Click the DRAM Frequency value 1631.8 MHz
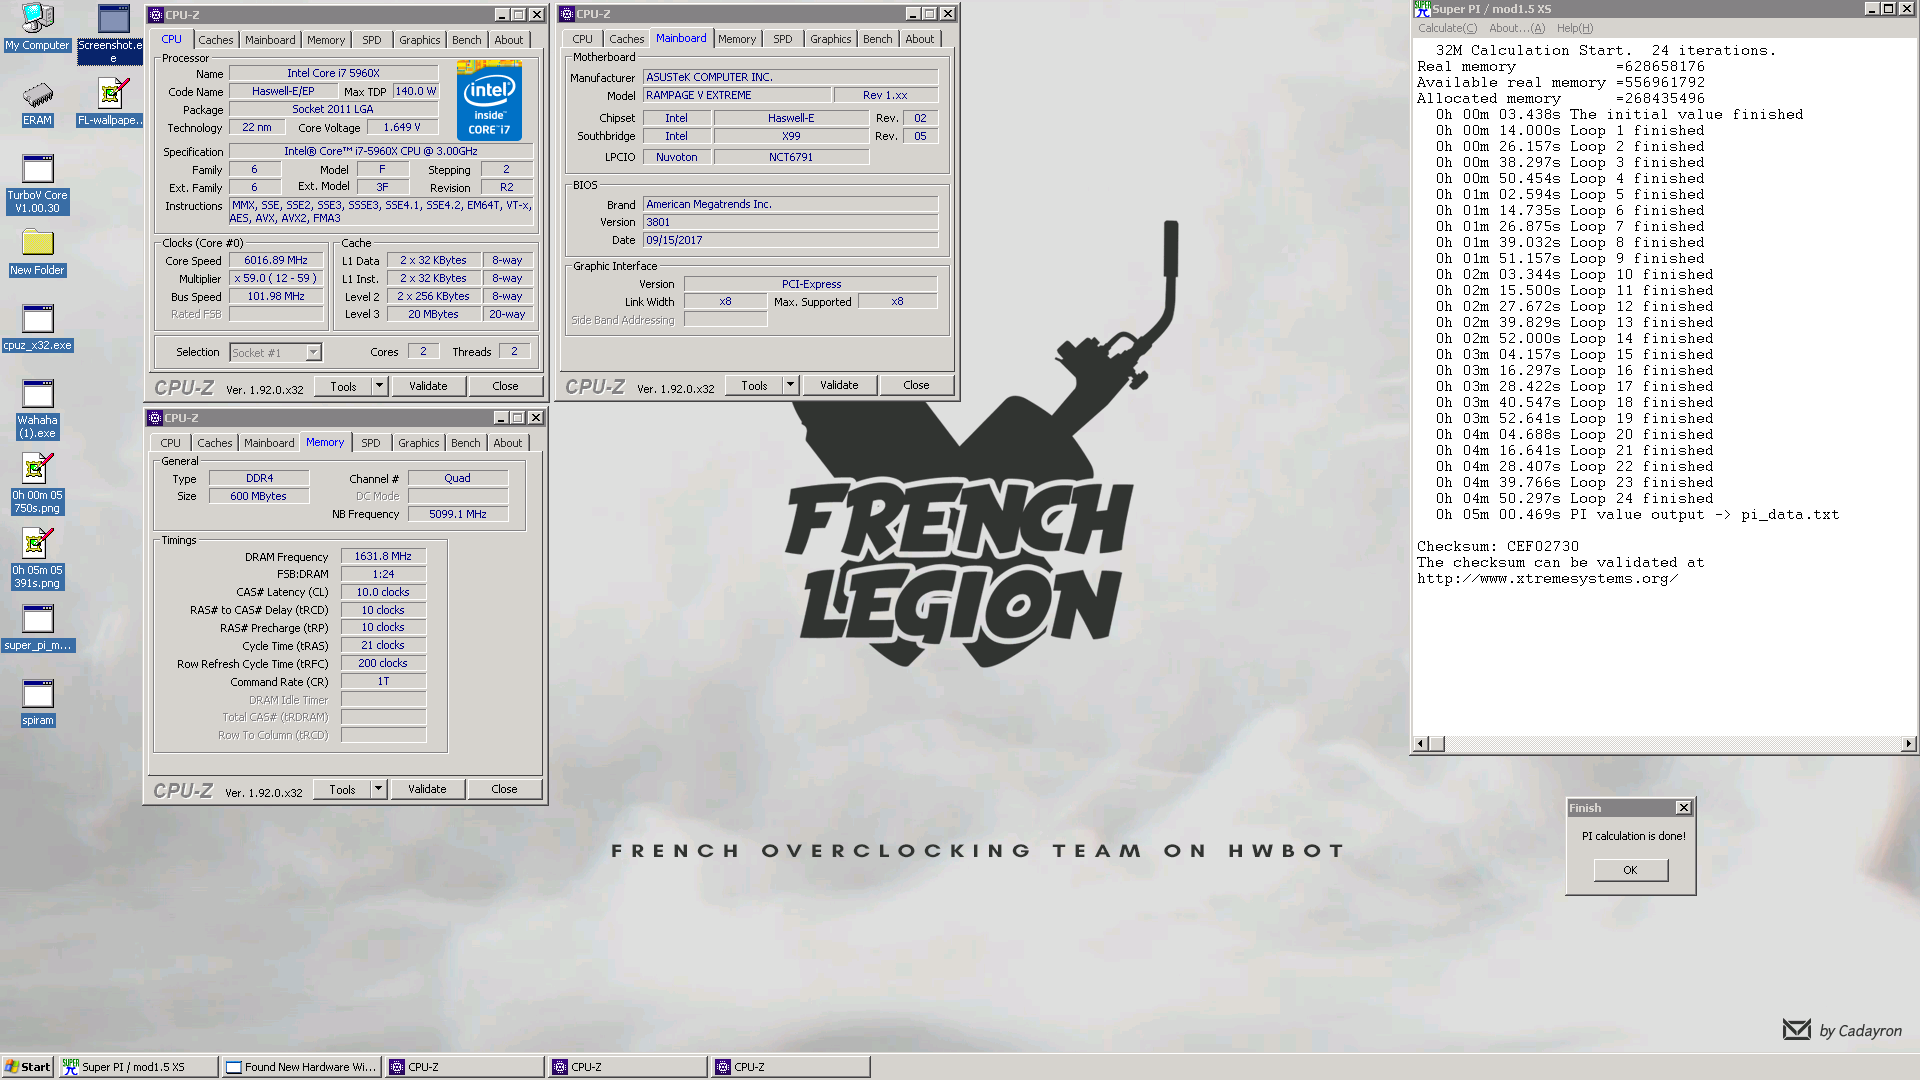1920x1080 pixels. click(x=383, y=556)
